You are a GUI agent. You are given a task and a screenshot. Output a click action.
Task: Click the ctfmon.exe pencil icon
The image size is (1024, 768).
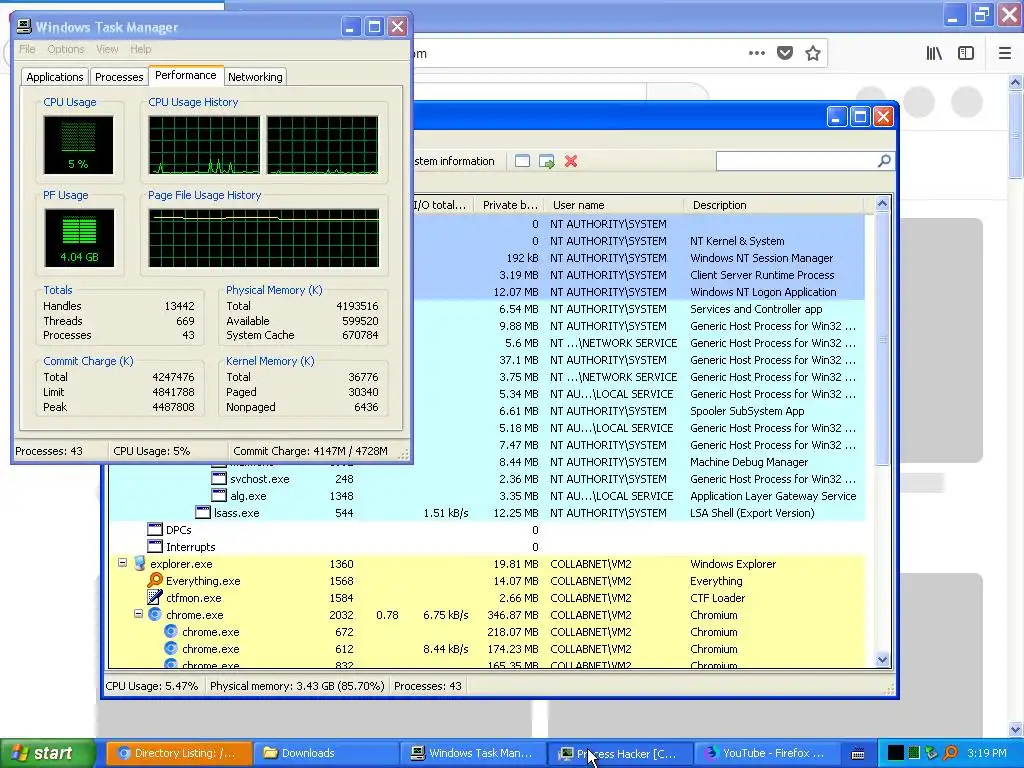(x=155, y=597)
